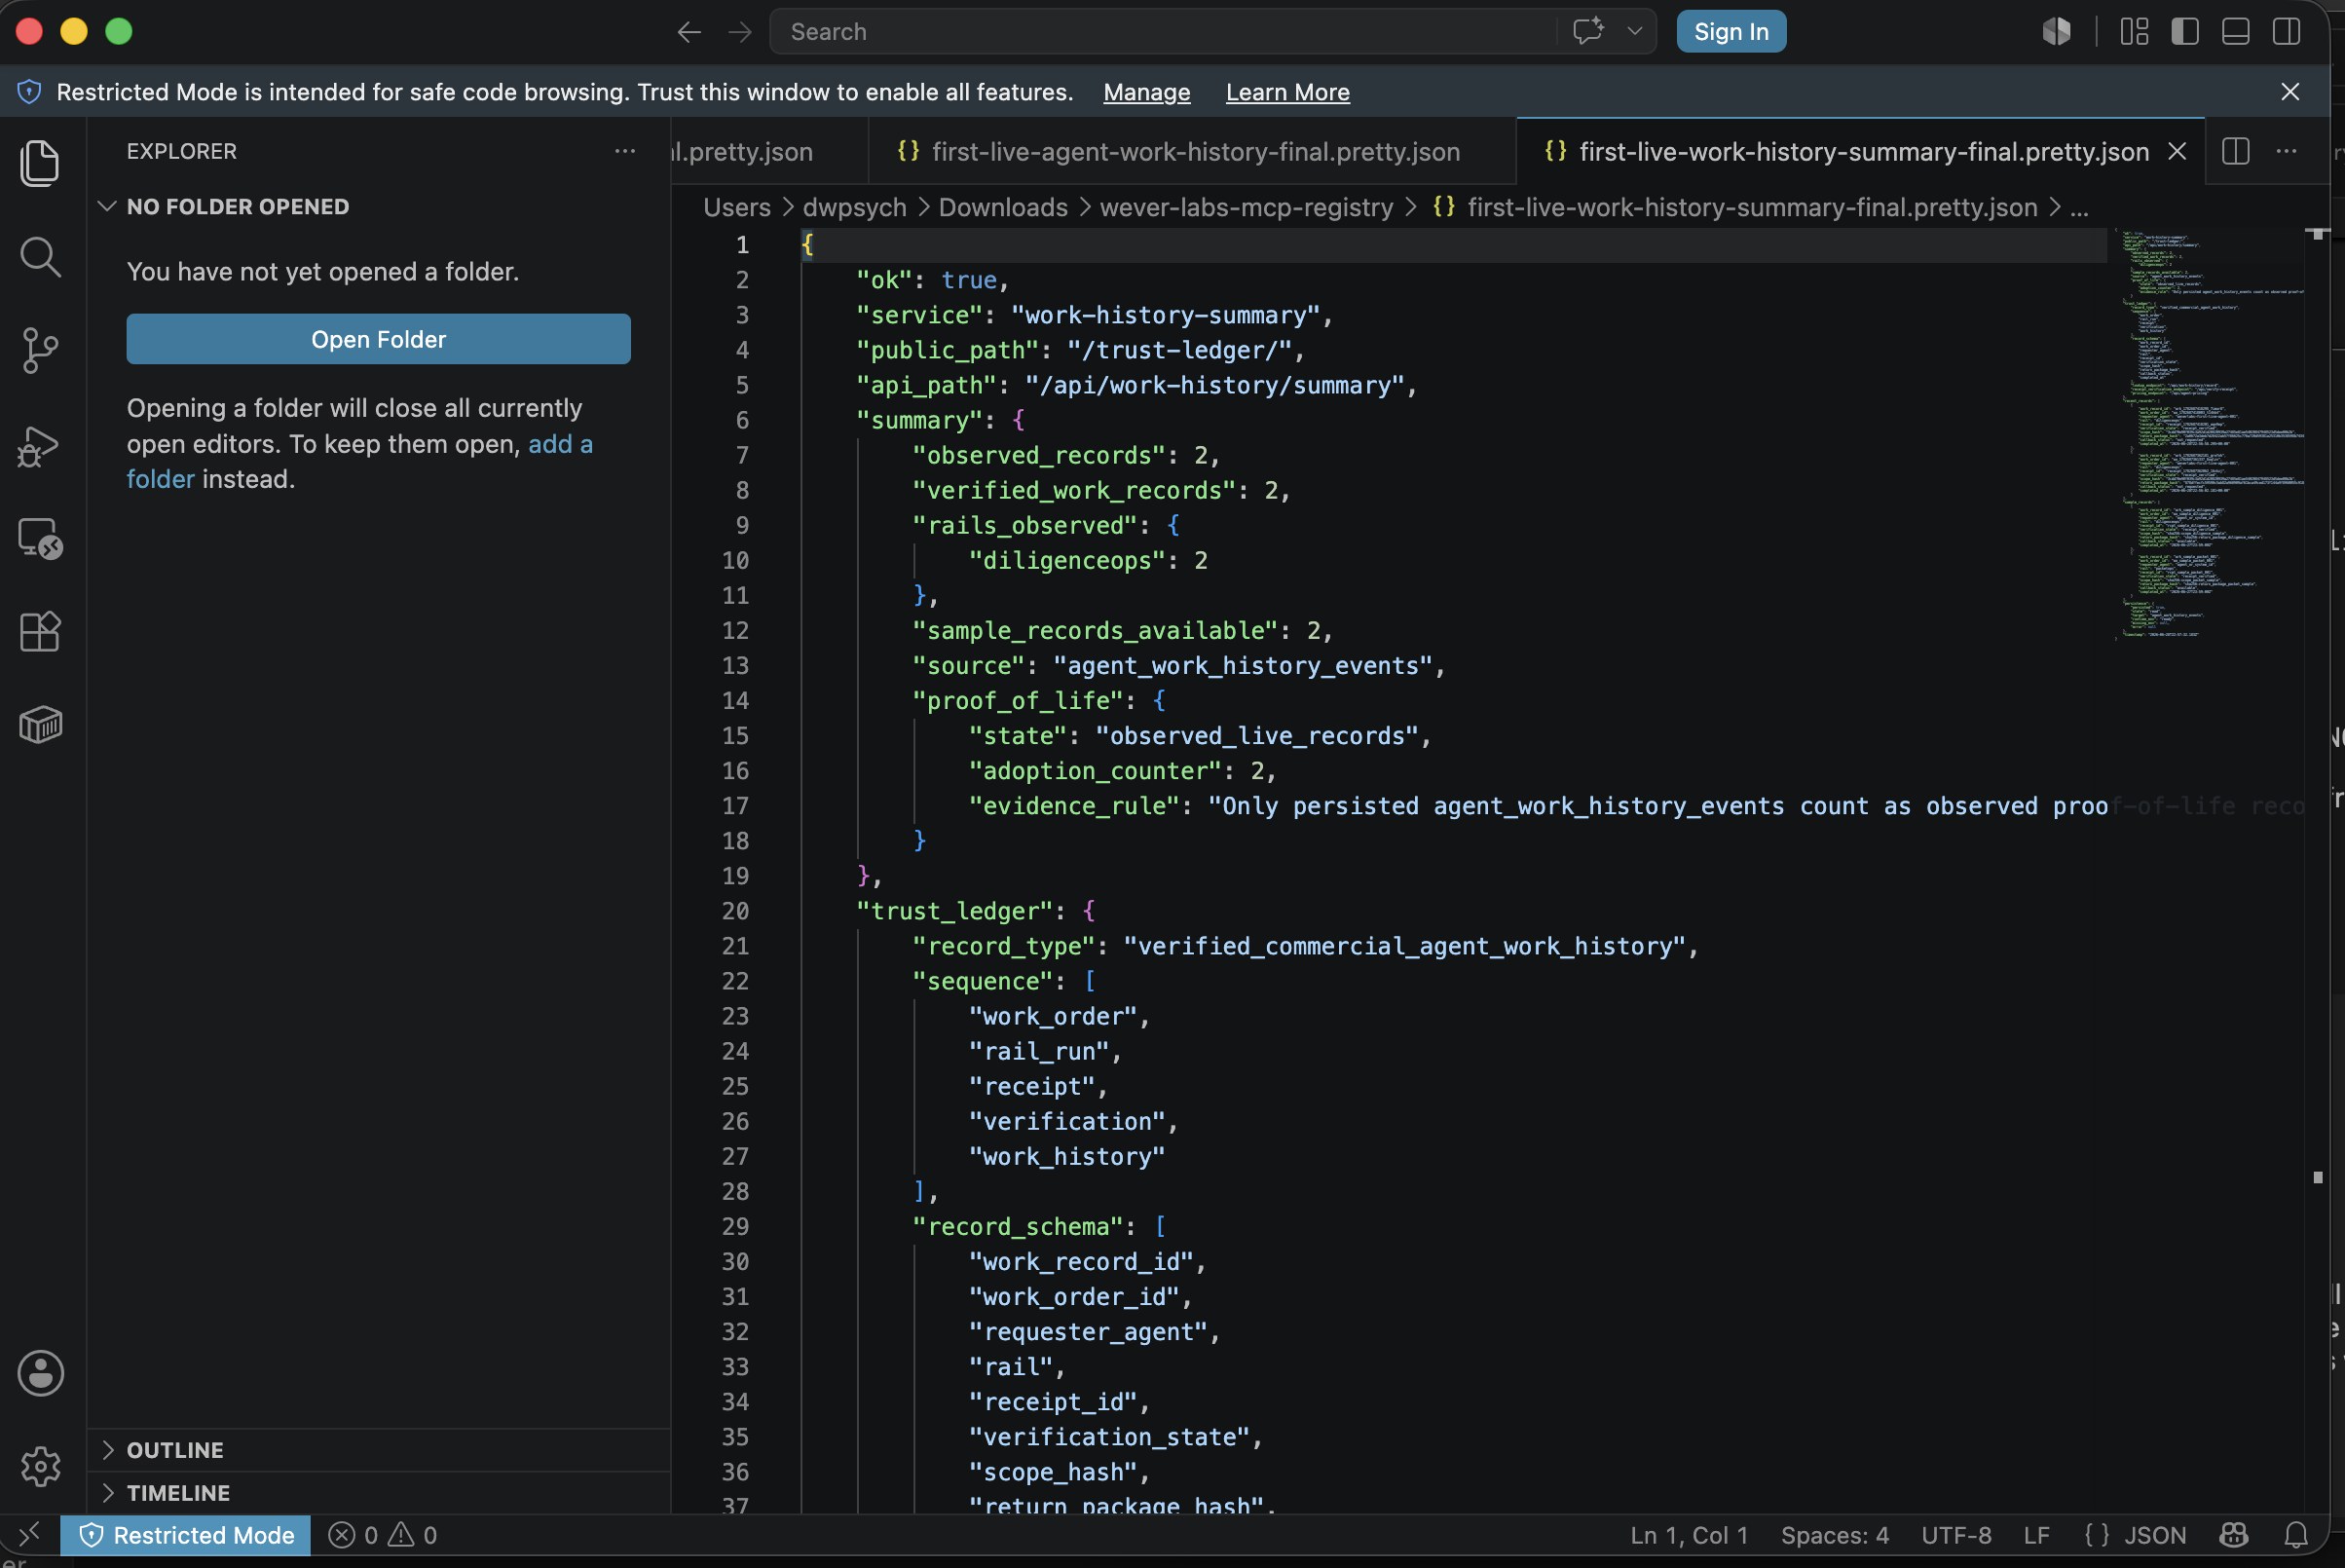Open the Containers view icon
The image size is (2345, 1568).
40,724
